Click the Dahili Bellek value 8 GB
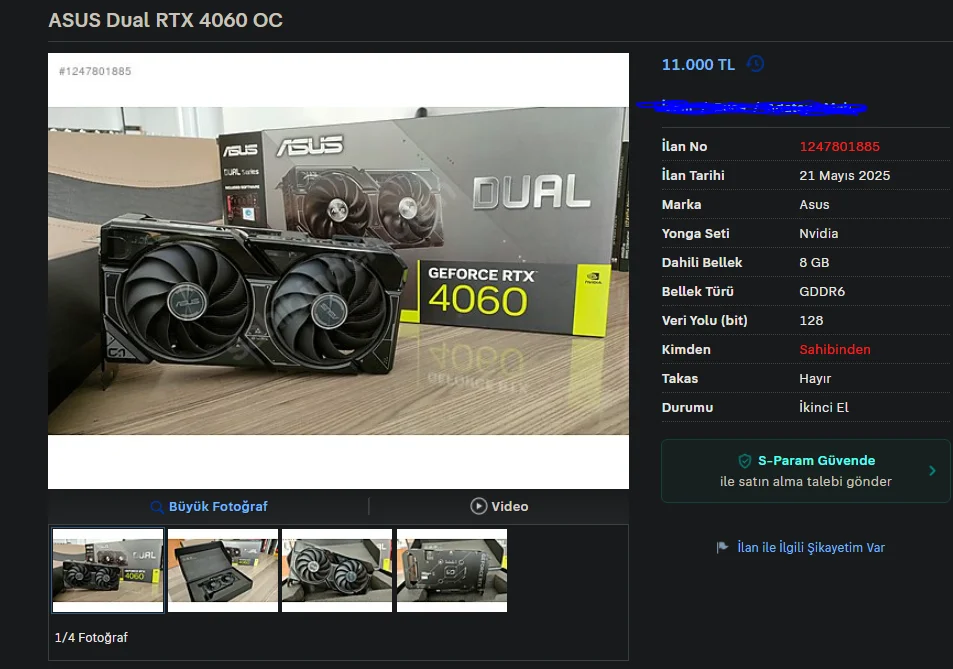 tap(814, 262)
